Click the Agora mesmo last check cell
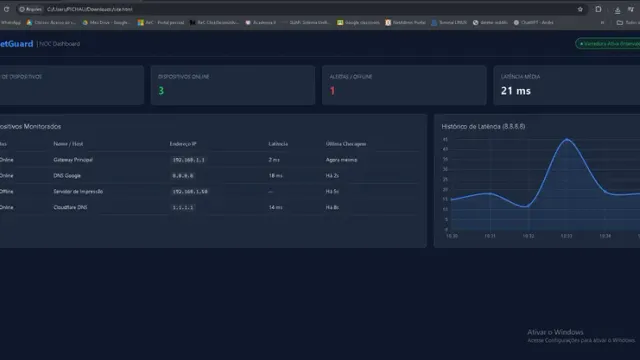The height and width of the screenshot is (360, 640). point(341,160)
